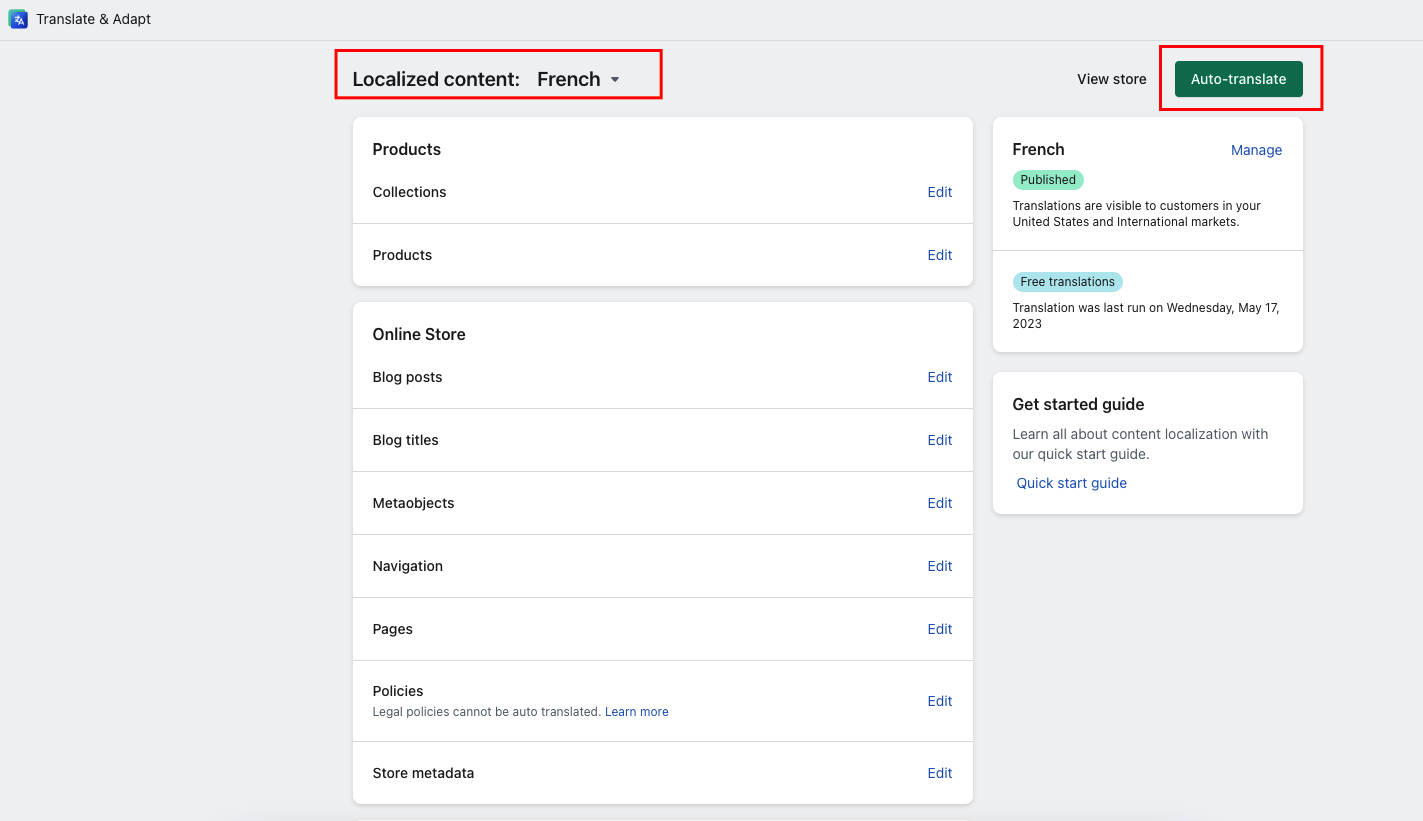Edit Blog titles translations

(939, 440)
